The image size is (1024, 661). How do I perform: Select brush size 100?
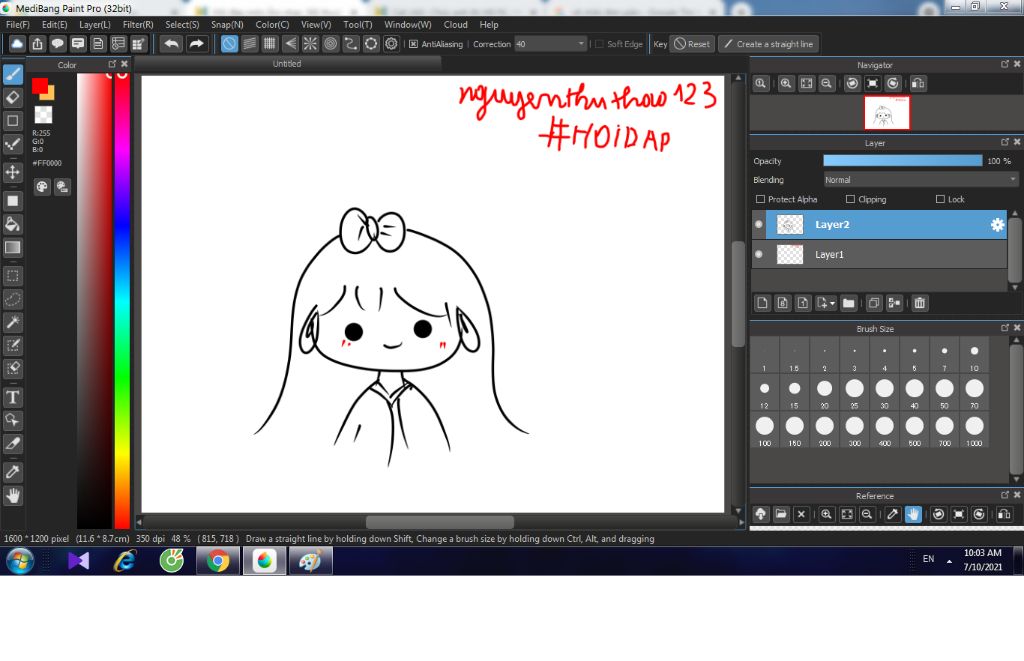(x=764, y=430)
